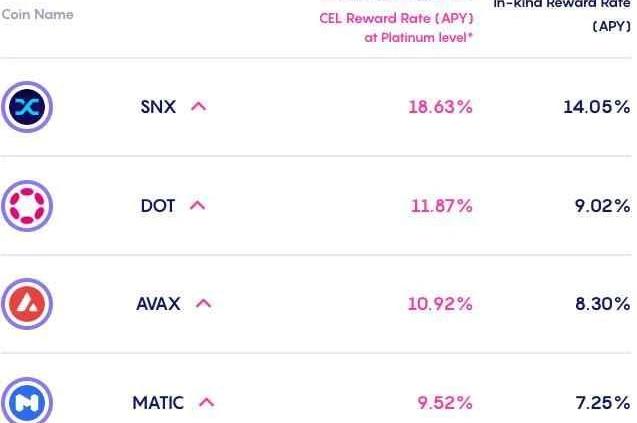Click SNX's 18.63% CEL reward rate
Image resolution: width=637 pixels, height=423 pixels.
pos(440,107)
